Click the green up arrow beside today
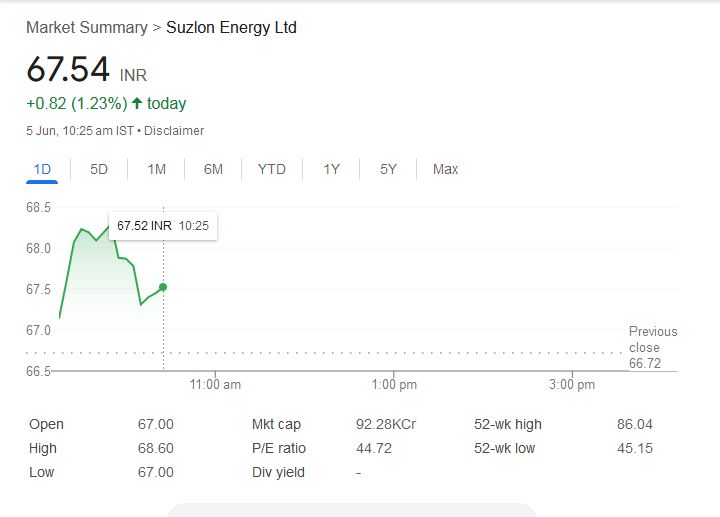The height and width of the screenshot is (517, 720). point(137,104)
